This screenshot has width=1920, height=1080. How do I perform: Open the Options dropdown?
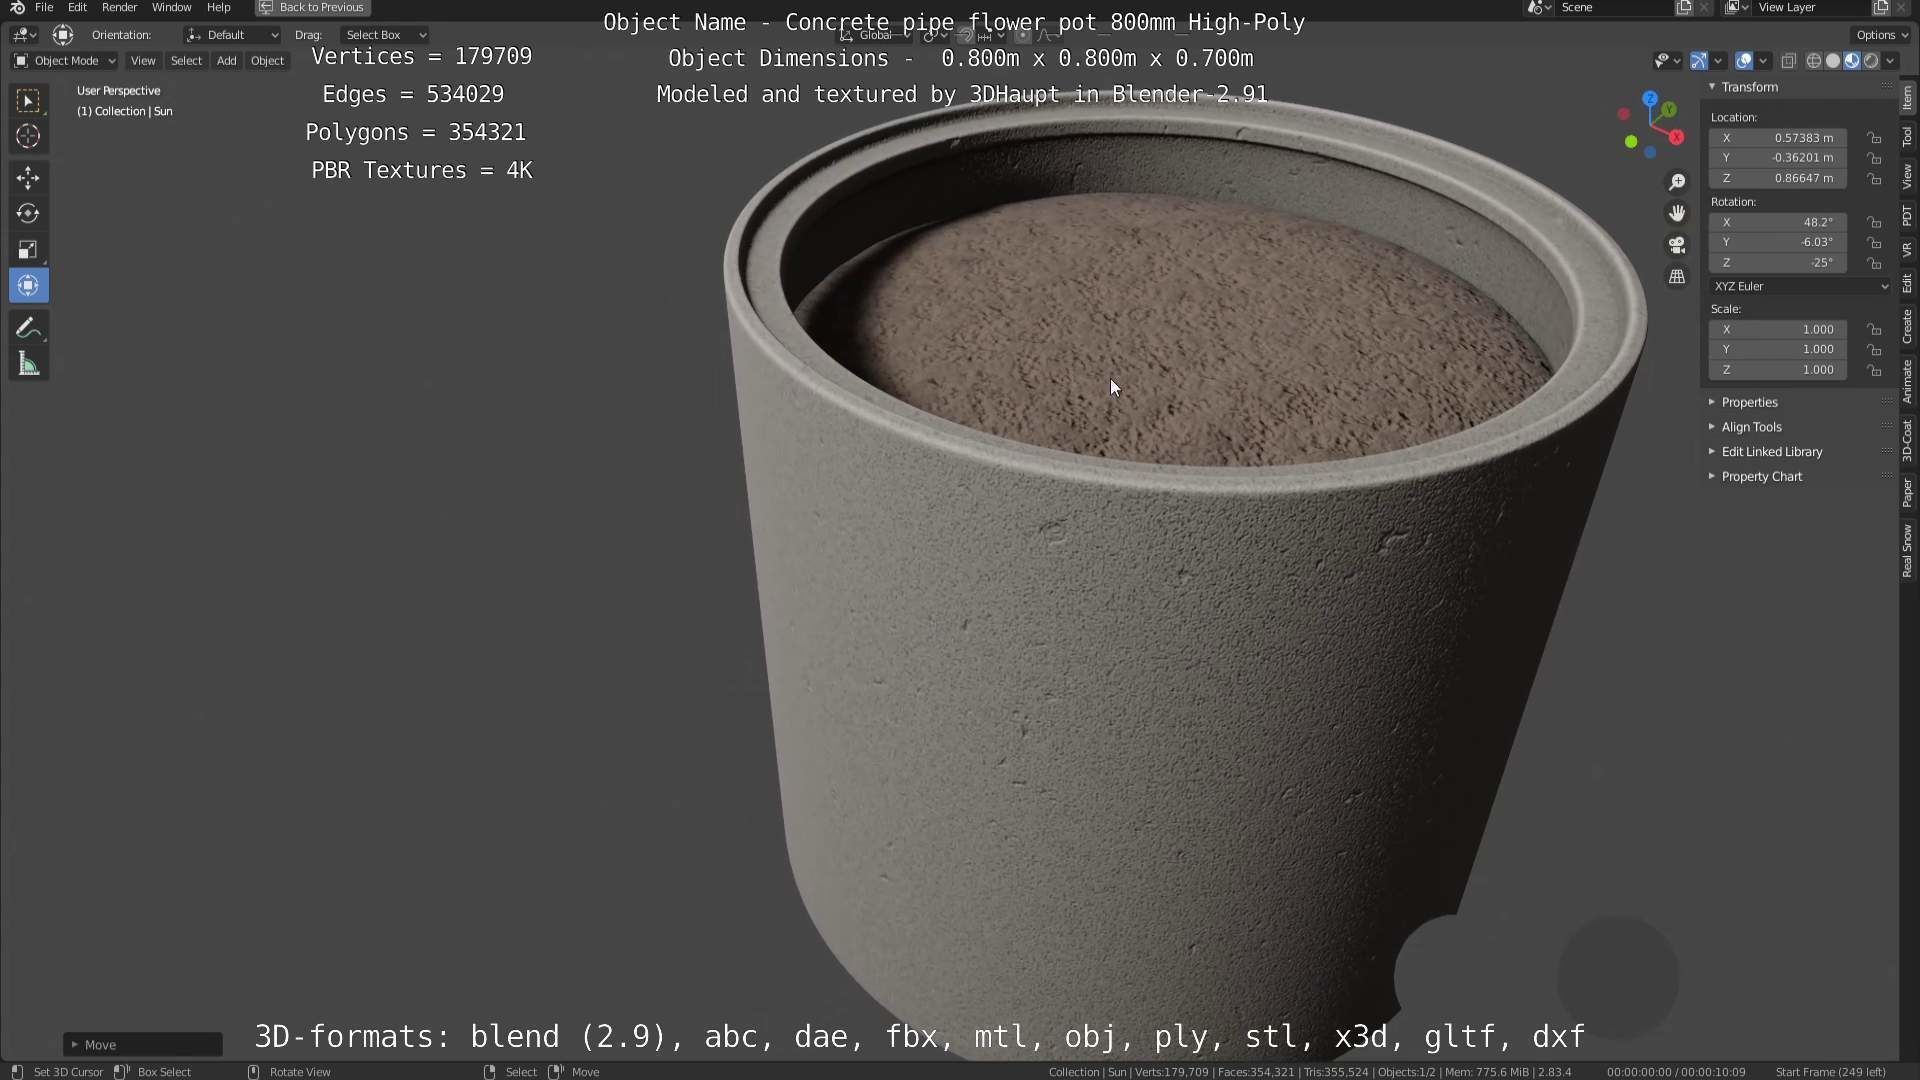coord(1881,35)
